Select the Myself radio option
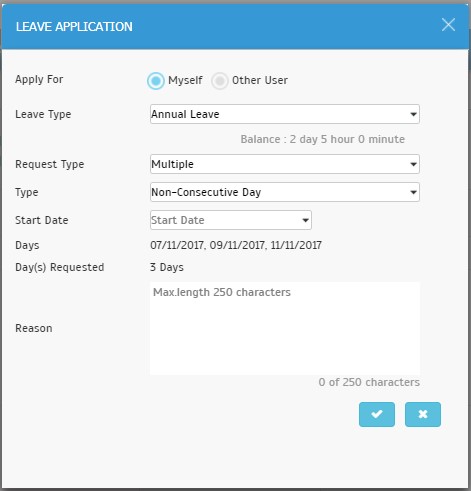This screenshot has height=491, width=471. tap(156, 81)
